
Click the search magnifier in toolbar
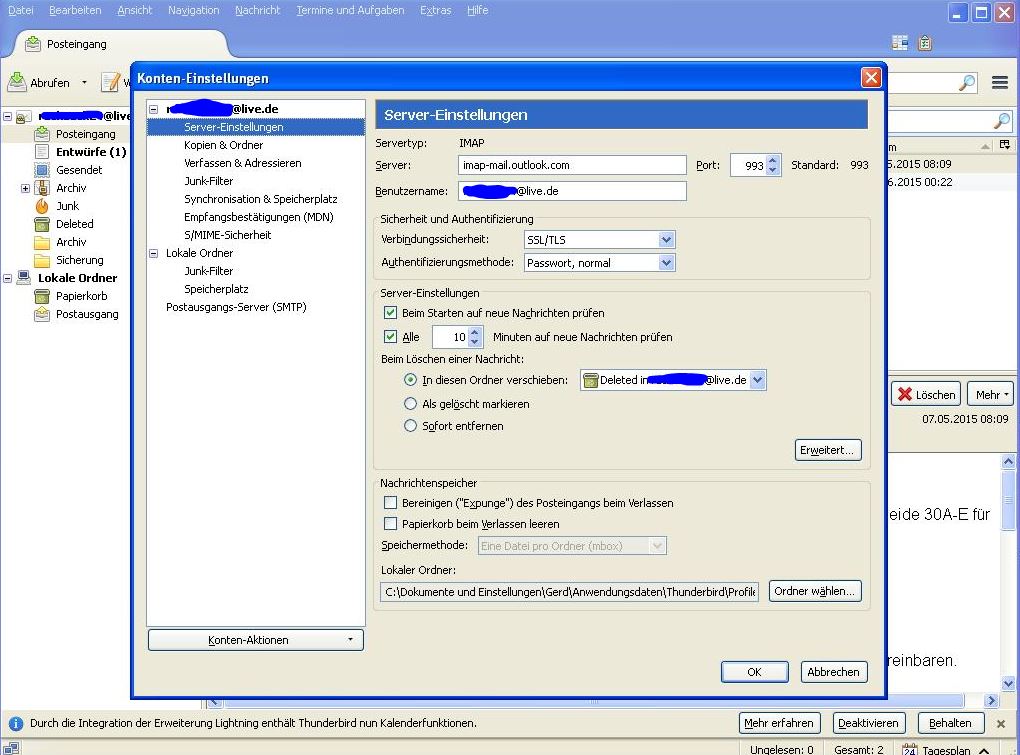point(967,84)
